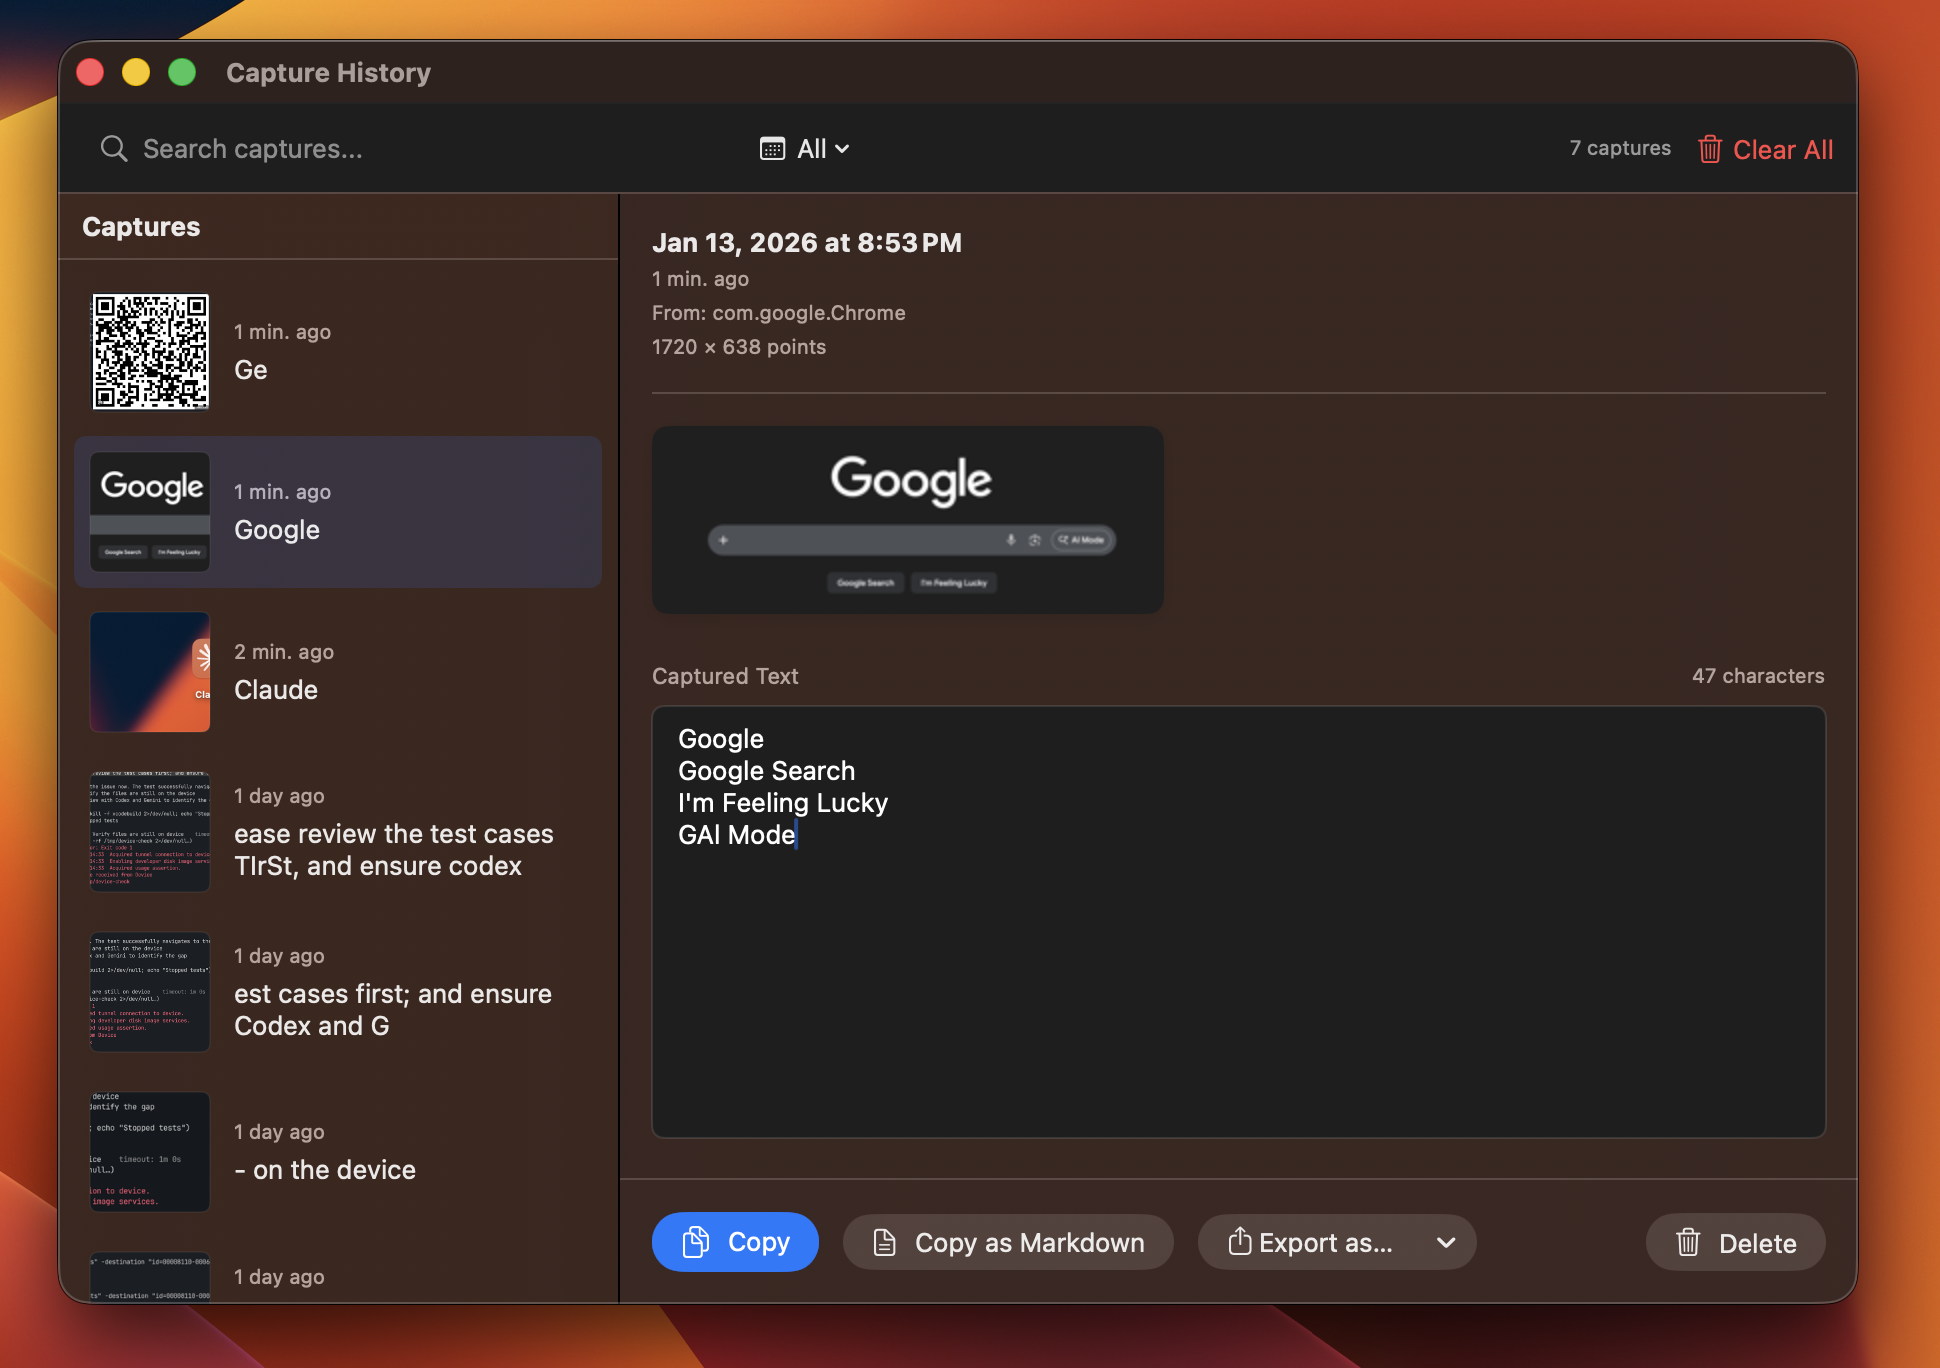Click the document icon on Copy as Markdown
The image size is (1940, 1368).
click(x=884, y=1242)
